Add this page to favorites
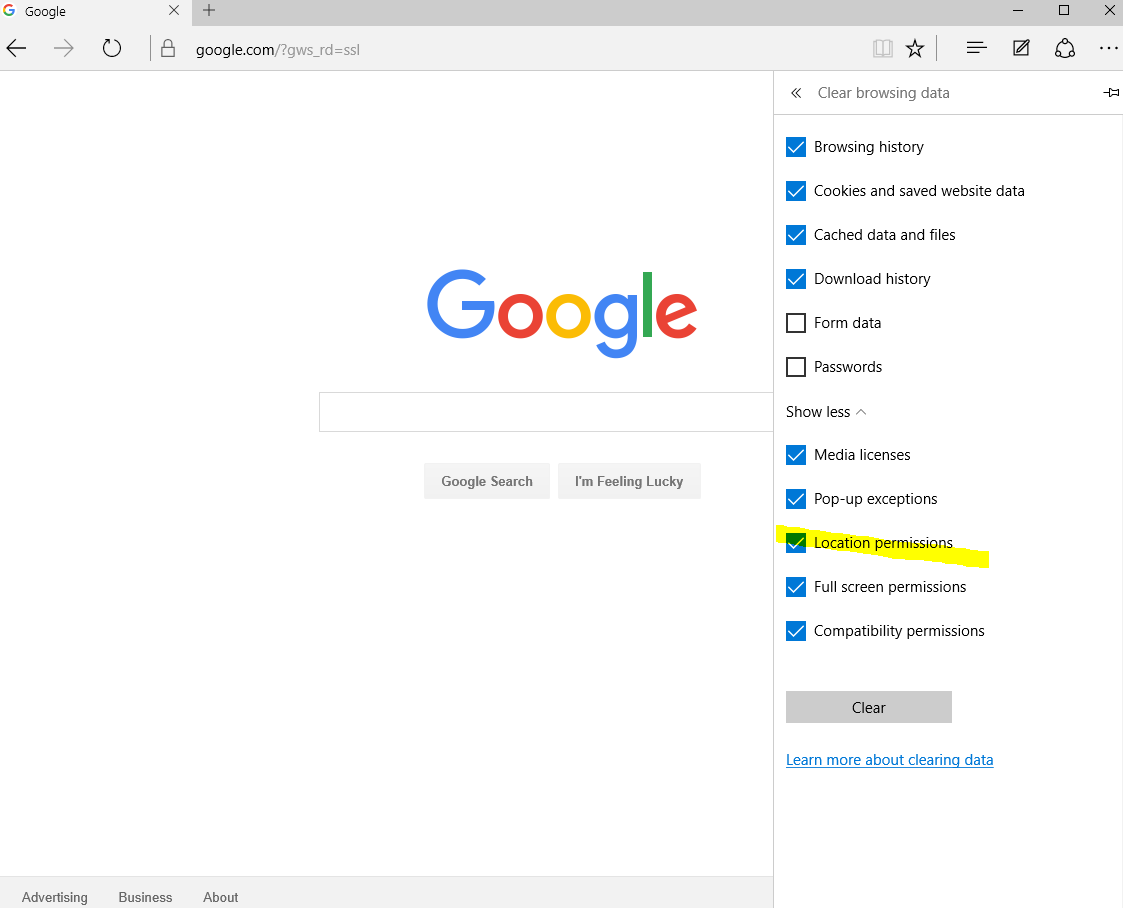The image size is (1123, 908). pos(915,47)
